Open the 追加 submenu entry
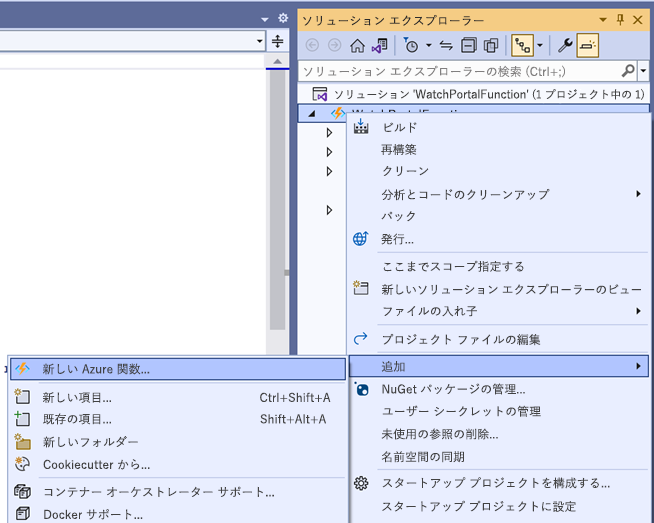The height and width of the screenshot is (523, 654). (499, 366)
